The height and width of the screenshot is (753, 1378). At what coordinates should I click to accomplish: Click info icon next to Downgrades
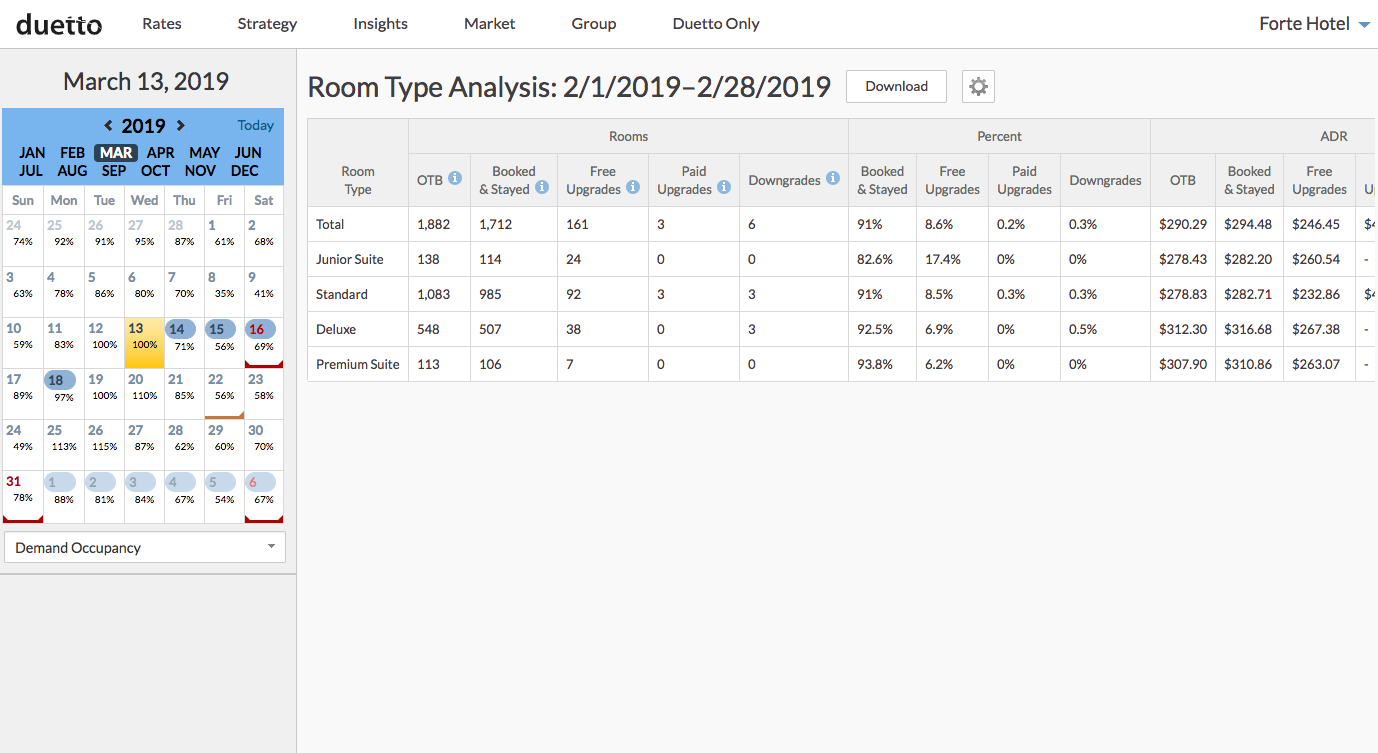tap(833, 179)
